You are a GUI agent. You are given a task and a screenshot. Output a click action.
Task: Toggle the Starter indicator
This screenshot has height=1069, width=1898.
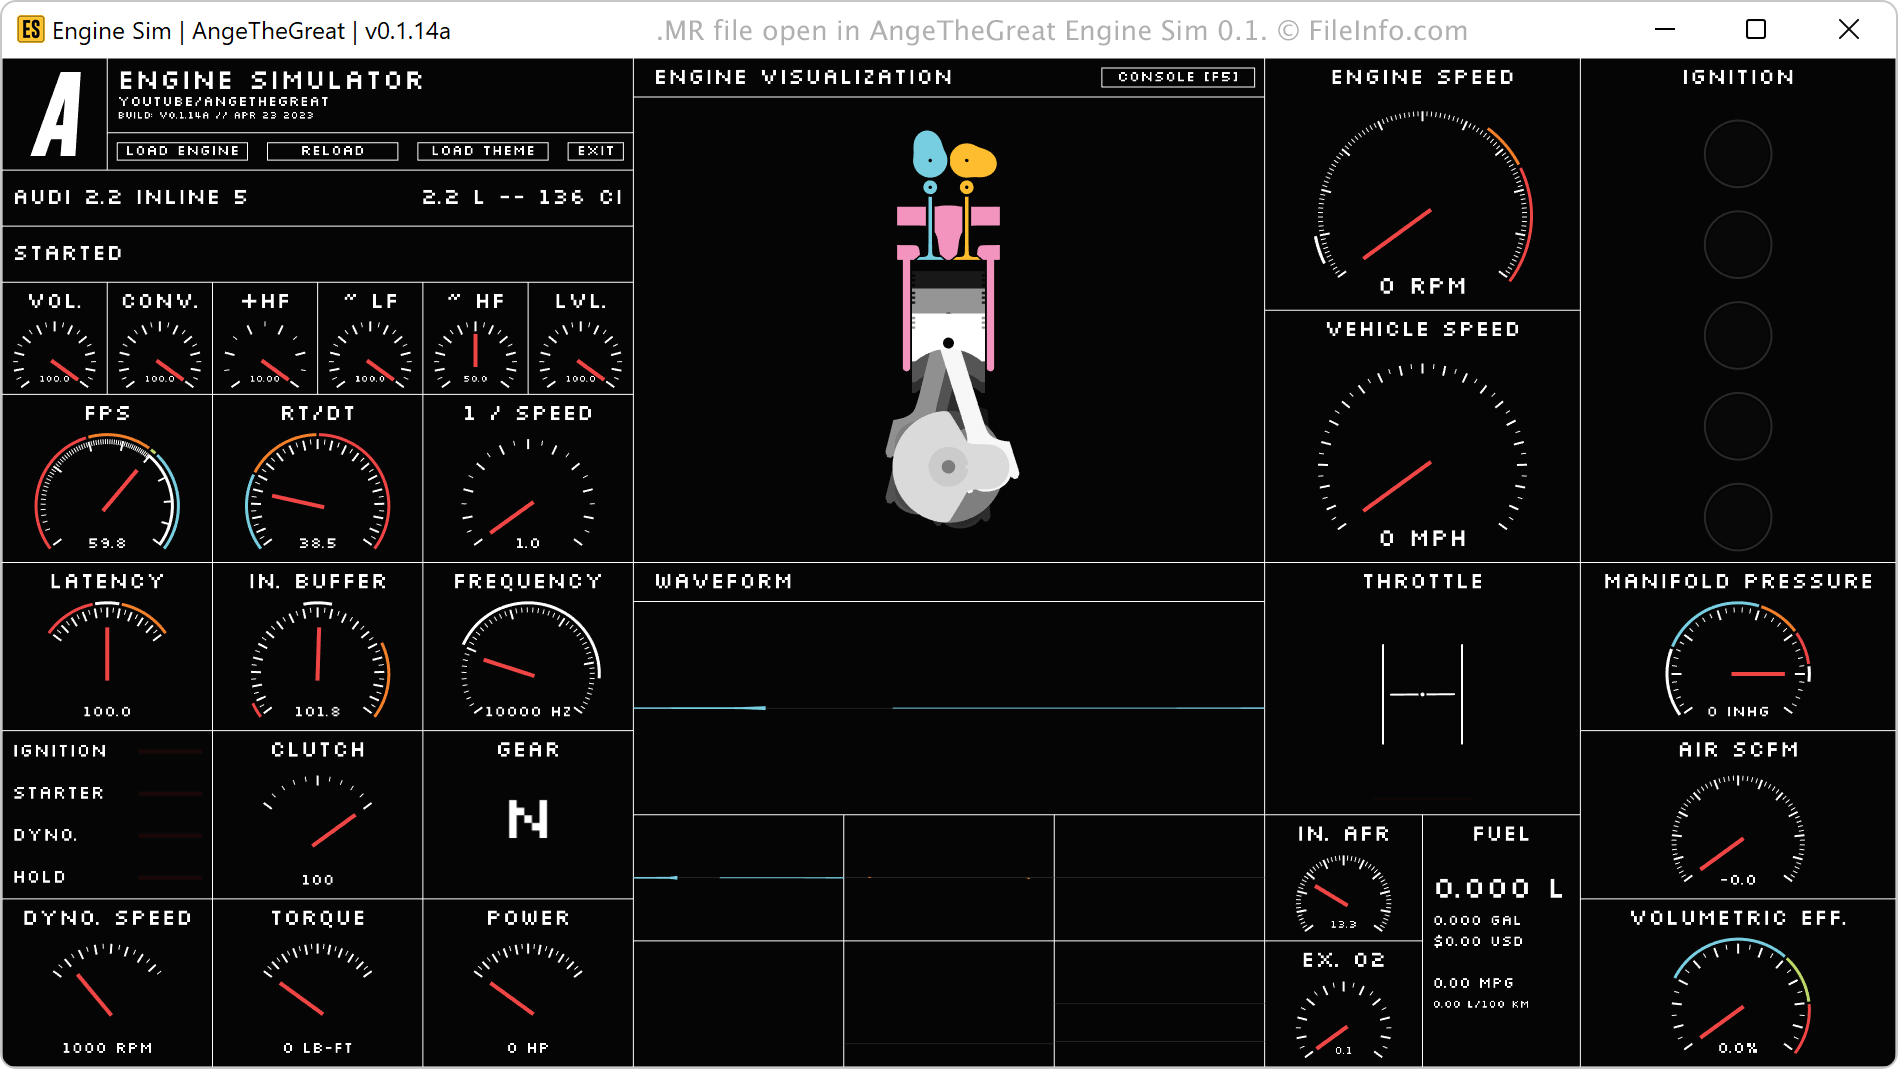point(170,793)
